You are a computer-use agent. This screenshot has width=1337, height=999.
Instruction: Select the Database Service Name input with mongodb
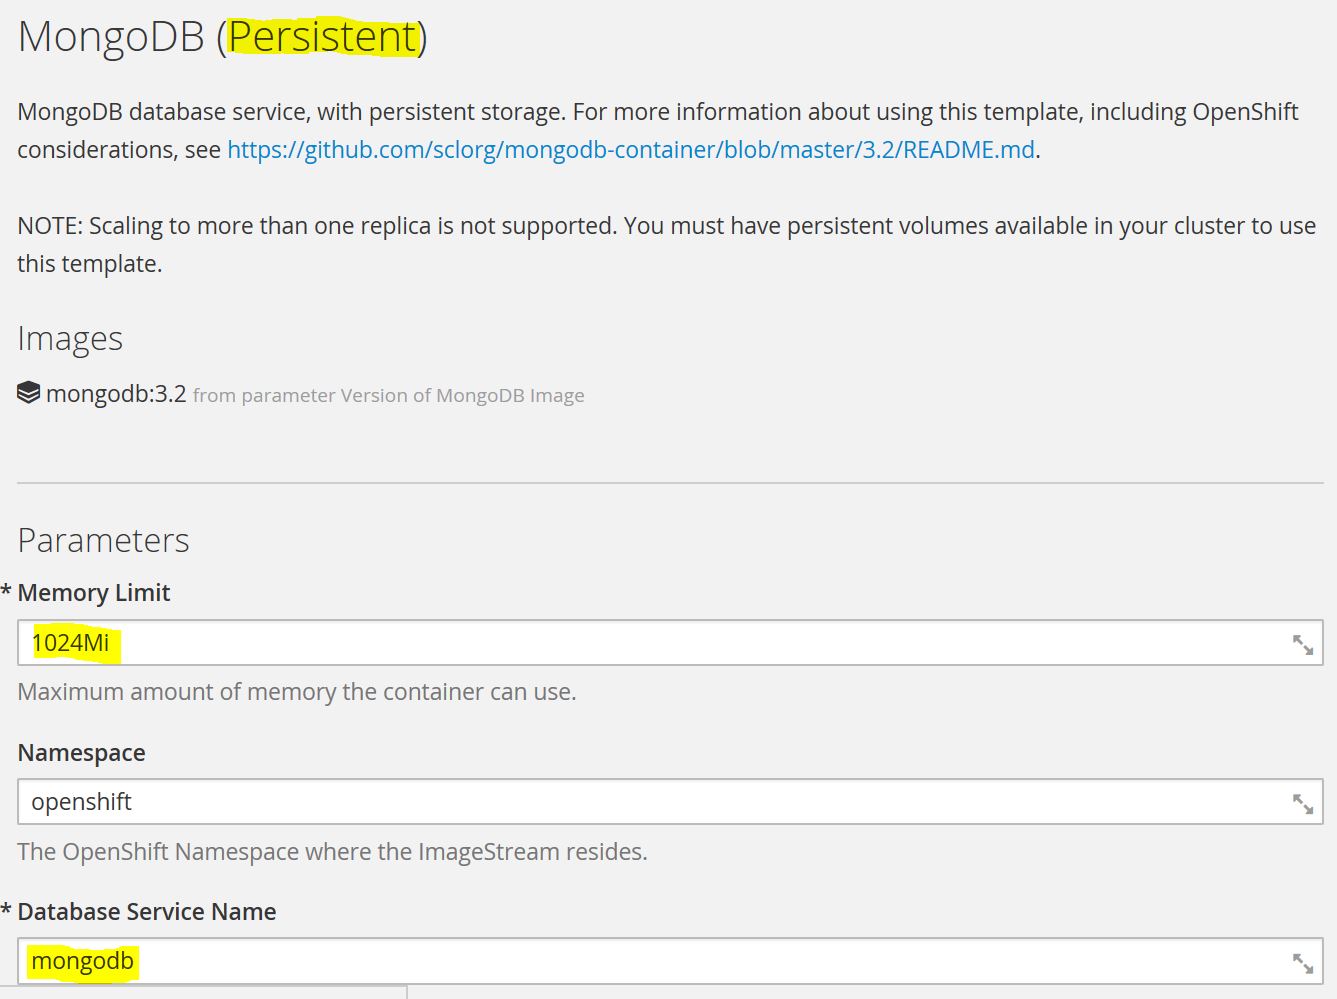click(650, 961)
